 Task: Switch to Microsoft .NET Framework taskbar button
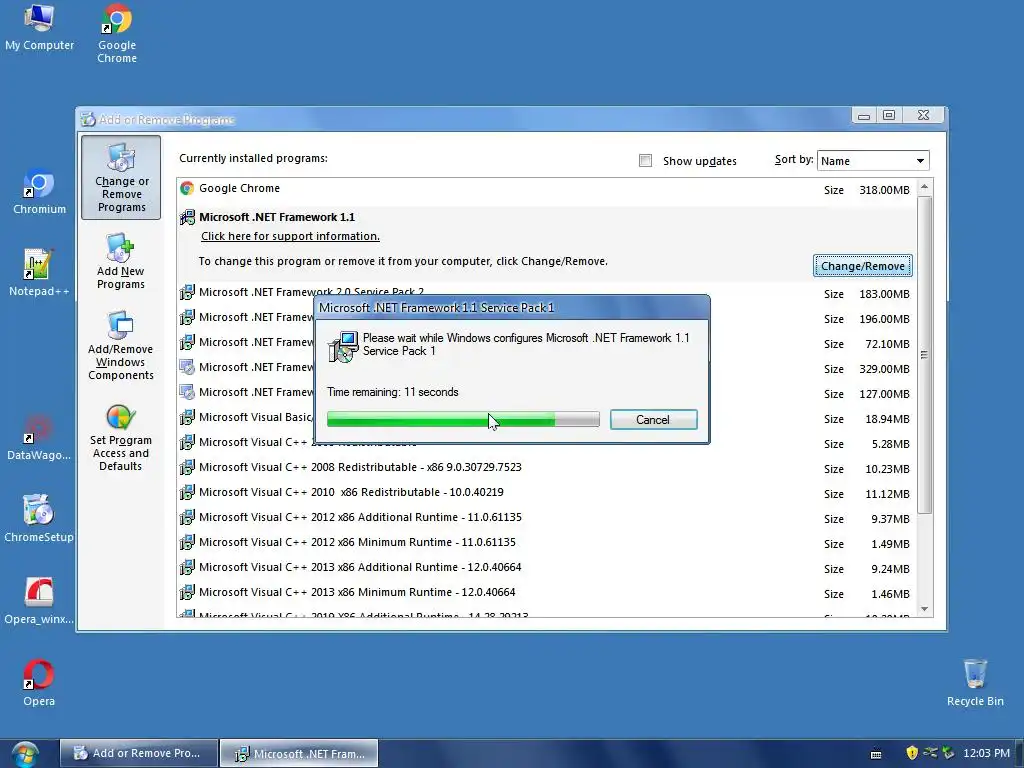point(299,753)
